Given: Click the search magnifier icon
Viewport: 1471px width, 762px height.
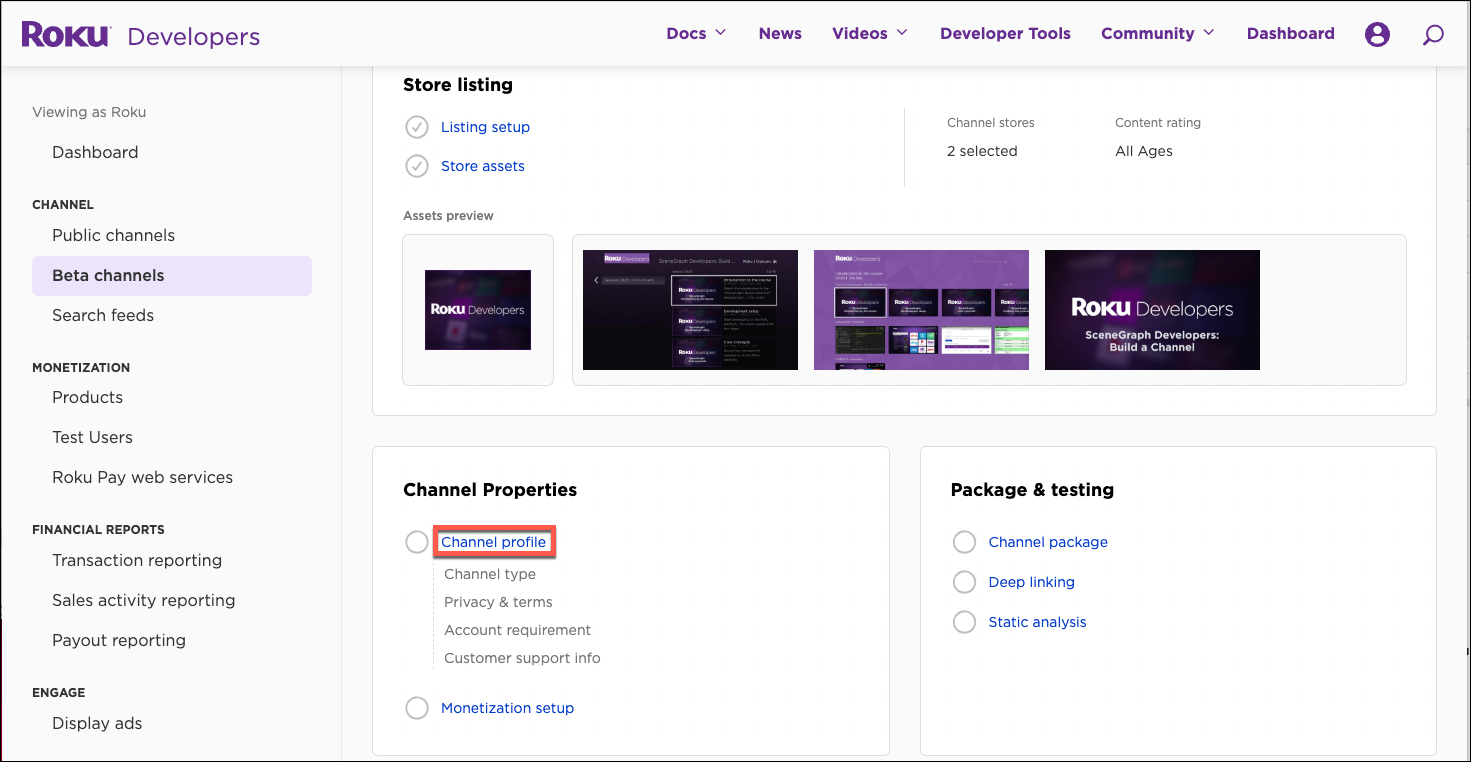Looking at the screenshot, I should pos(1433,35).
